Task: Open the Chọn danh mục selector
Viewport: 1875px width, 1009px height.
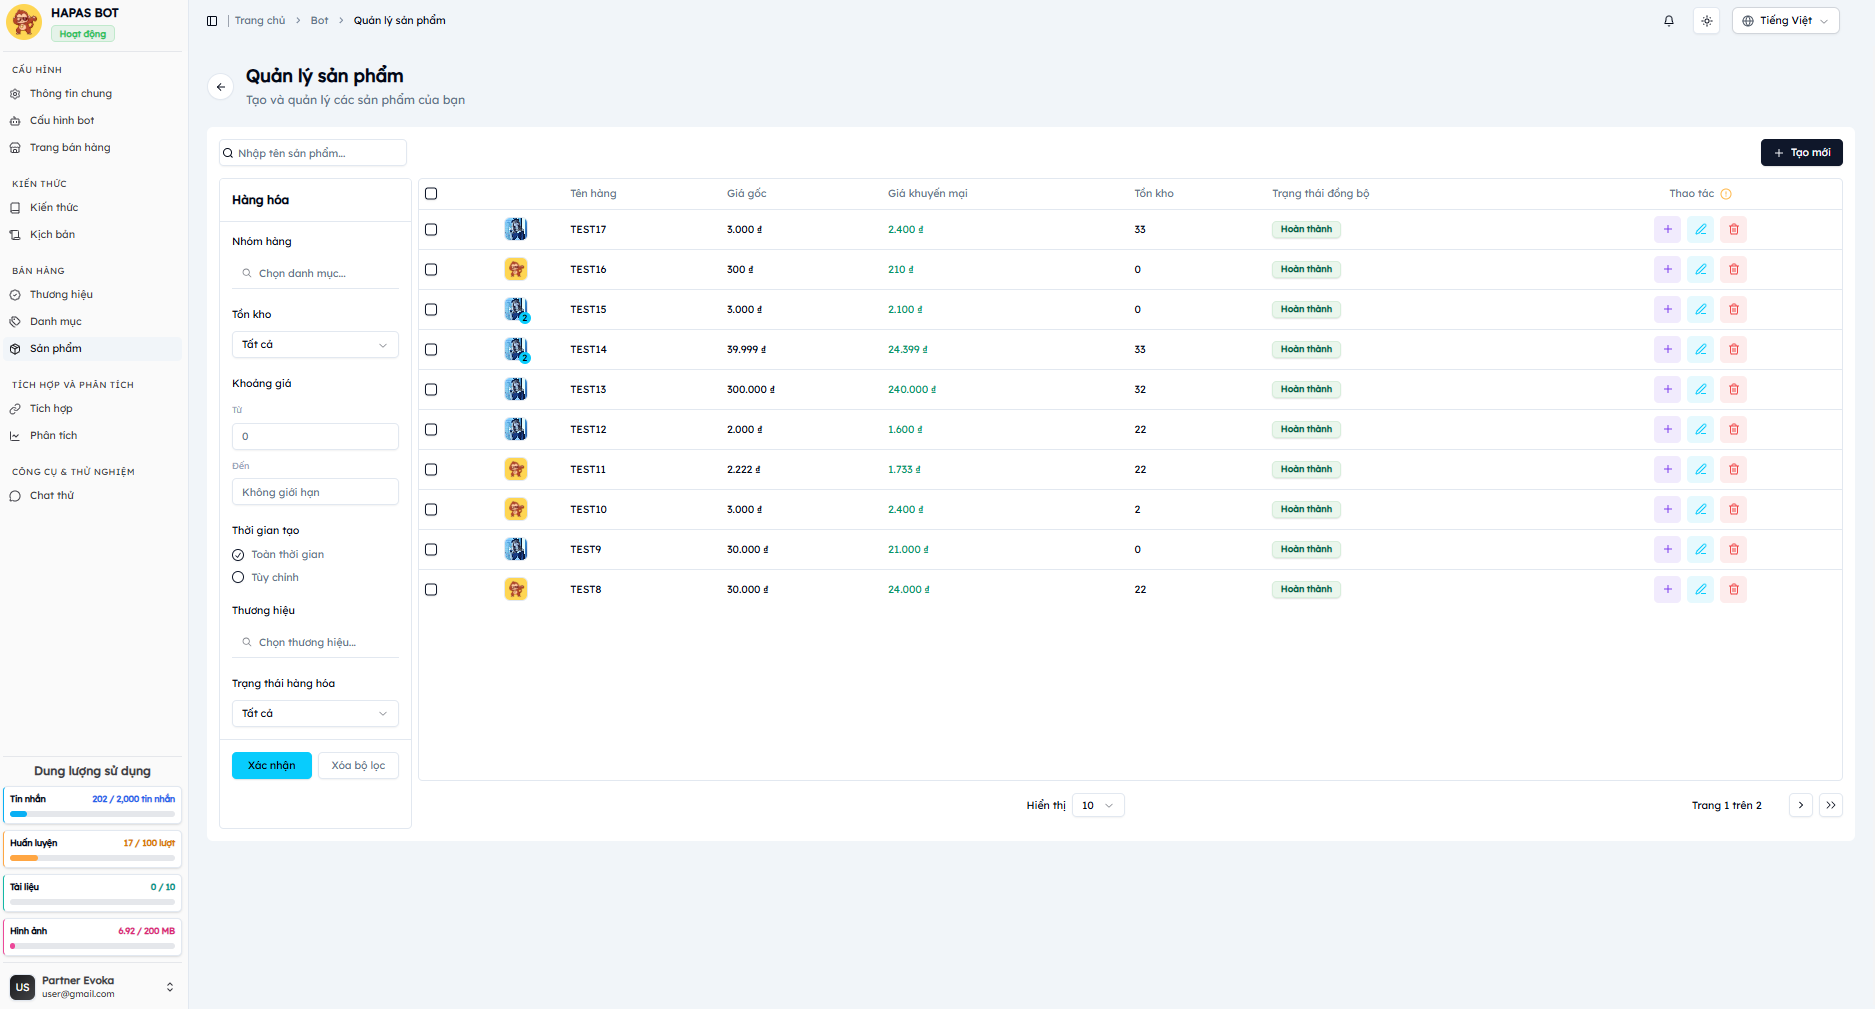Action: click(x=315, y=273)
